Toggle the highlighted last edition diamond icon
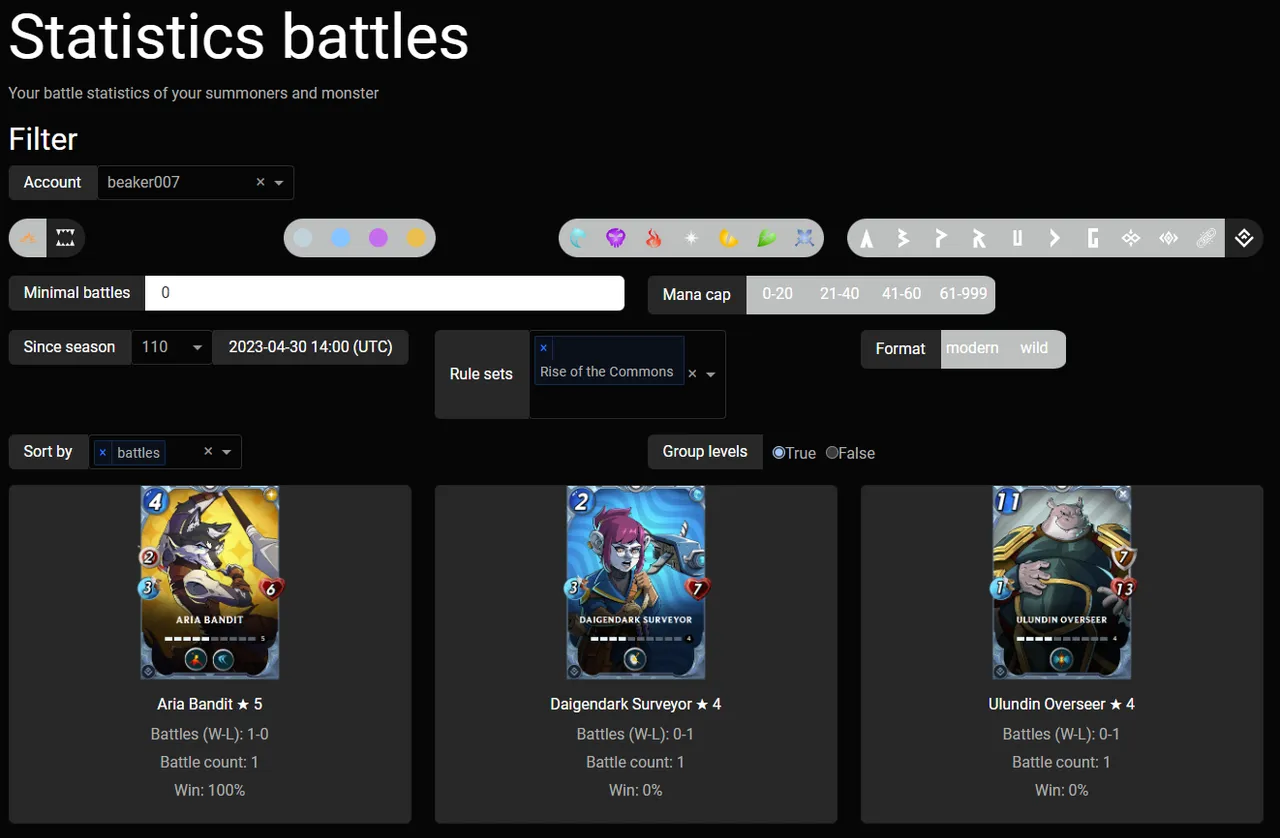Viewport: 1280px width, 838px height. (x=1244, y=238)
